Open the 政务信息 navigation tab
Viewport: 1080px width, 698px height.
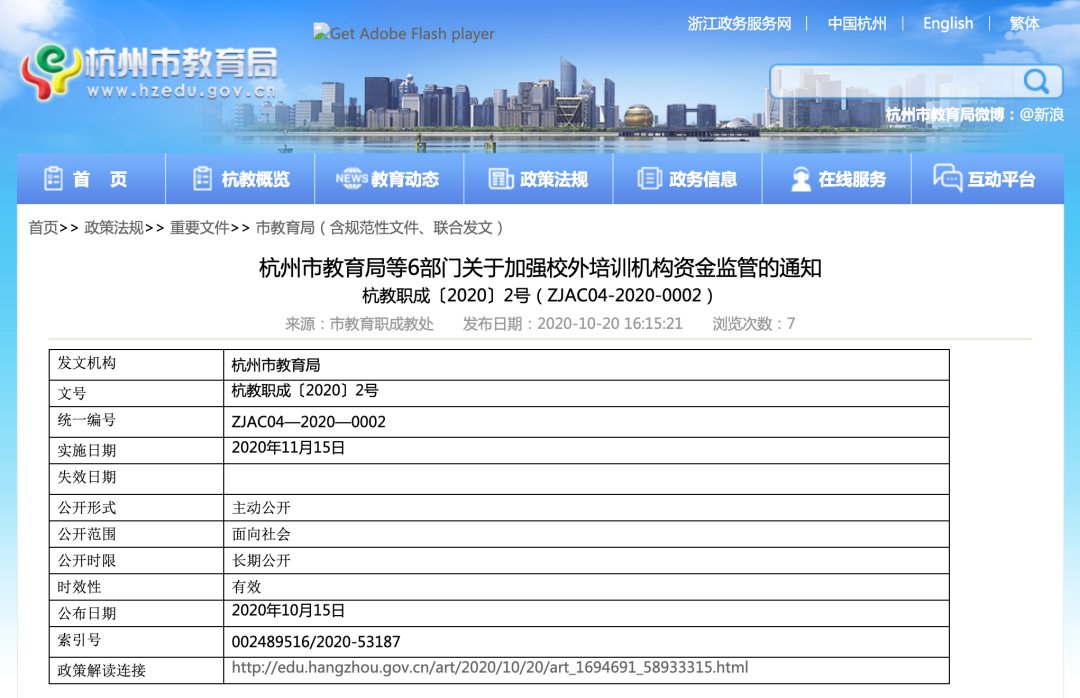coord(687,179)
